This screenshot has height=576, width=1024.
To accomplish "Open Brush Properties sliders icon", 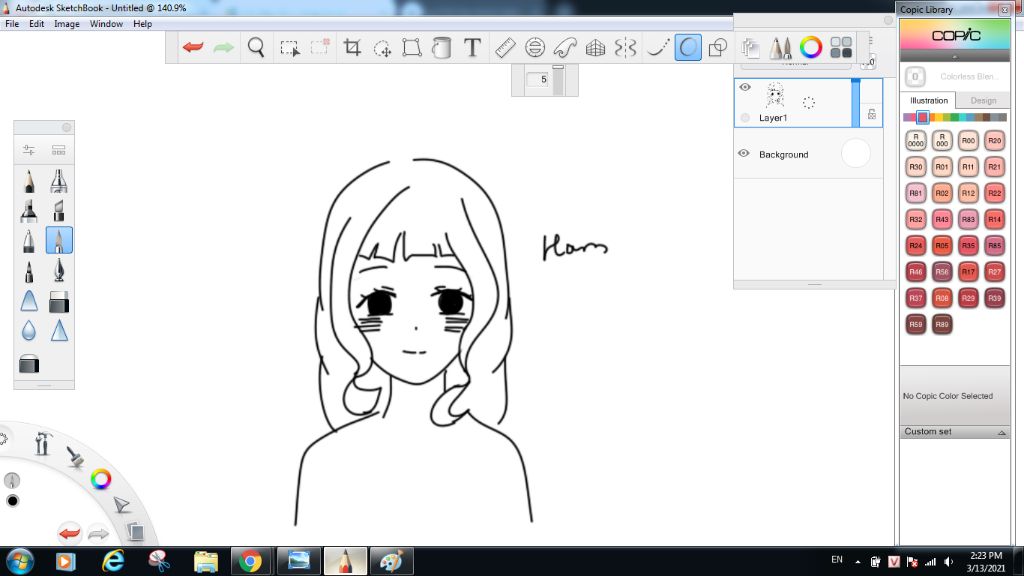I will click(x=29, y=150).
